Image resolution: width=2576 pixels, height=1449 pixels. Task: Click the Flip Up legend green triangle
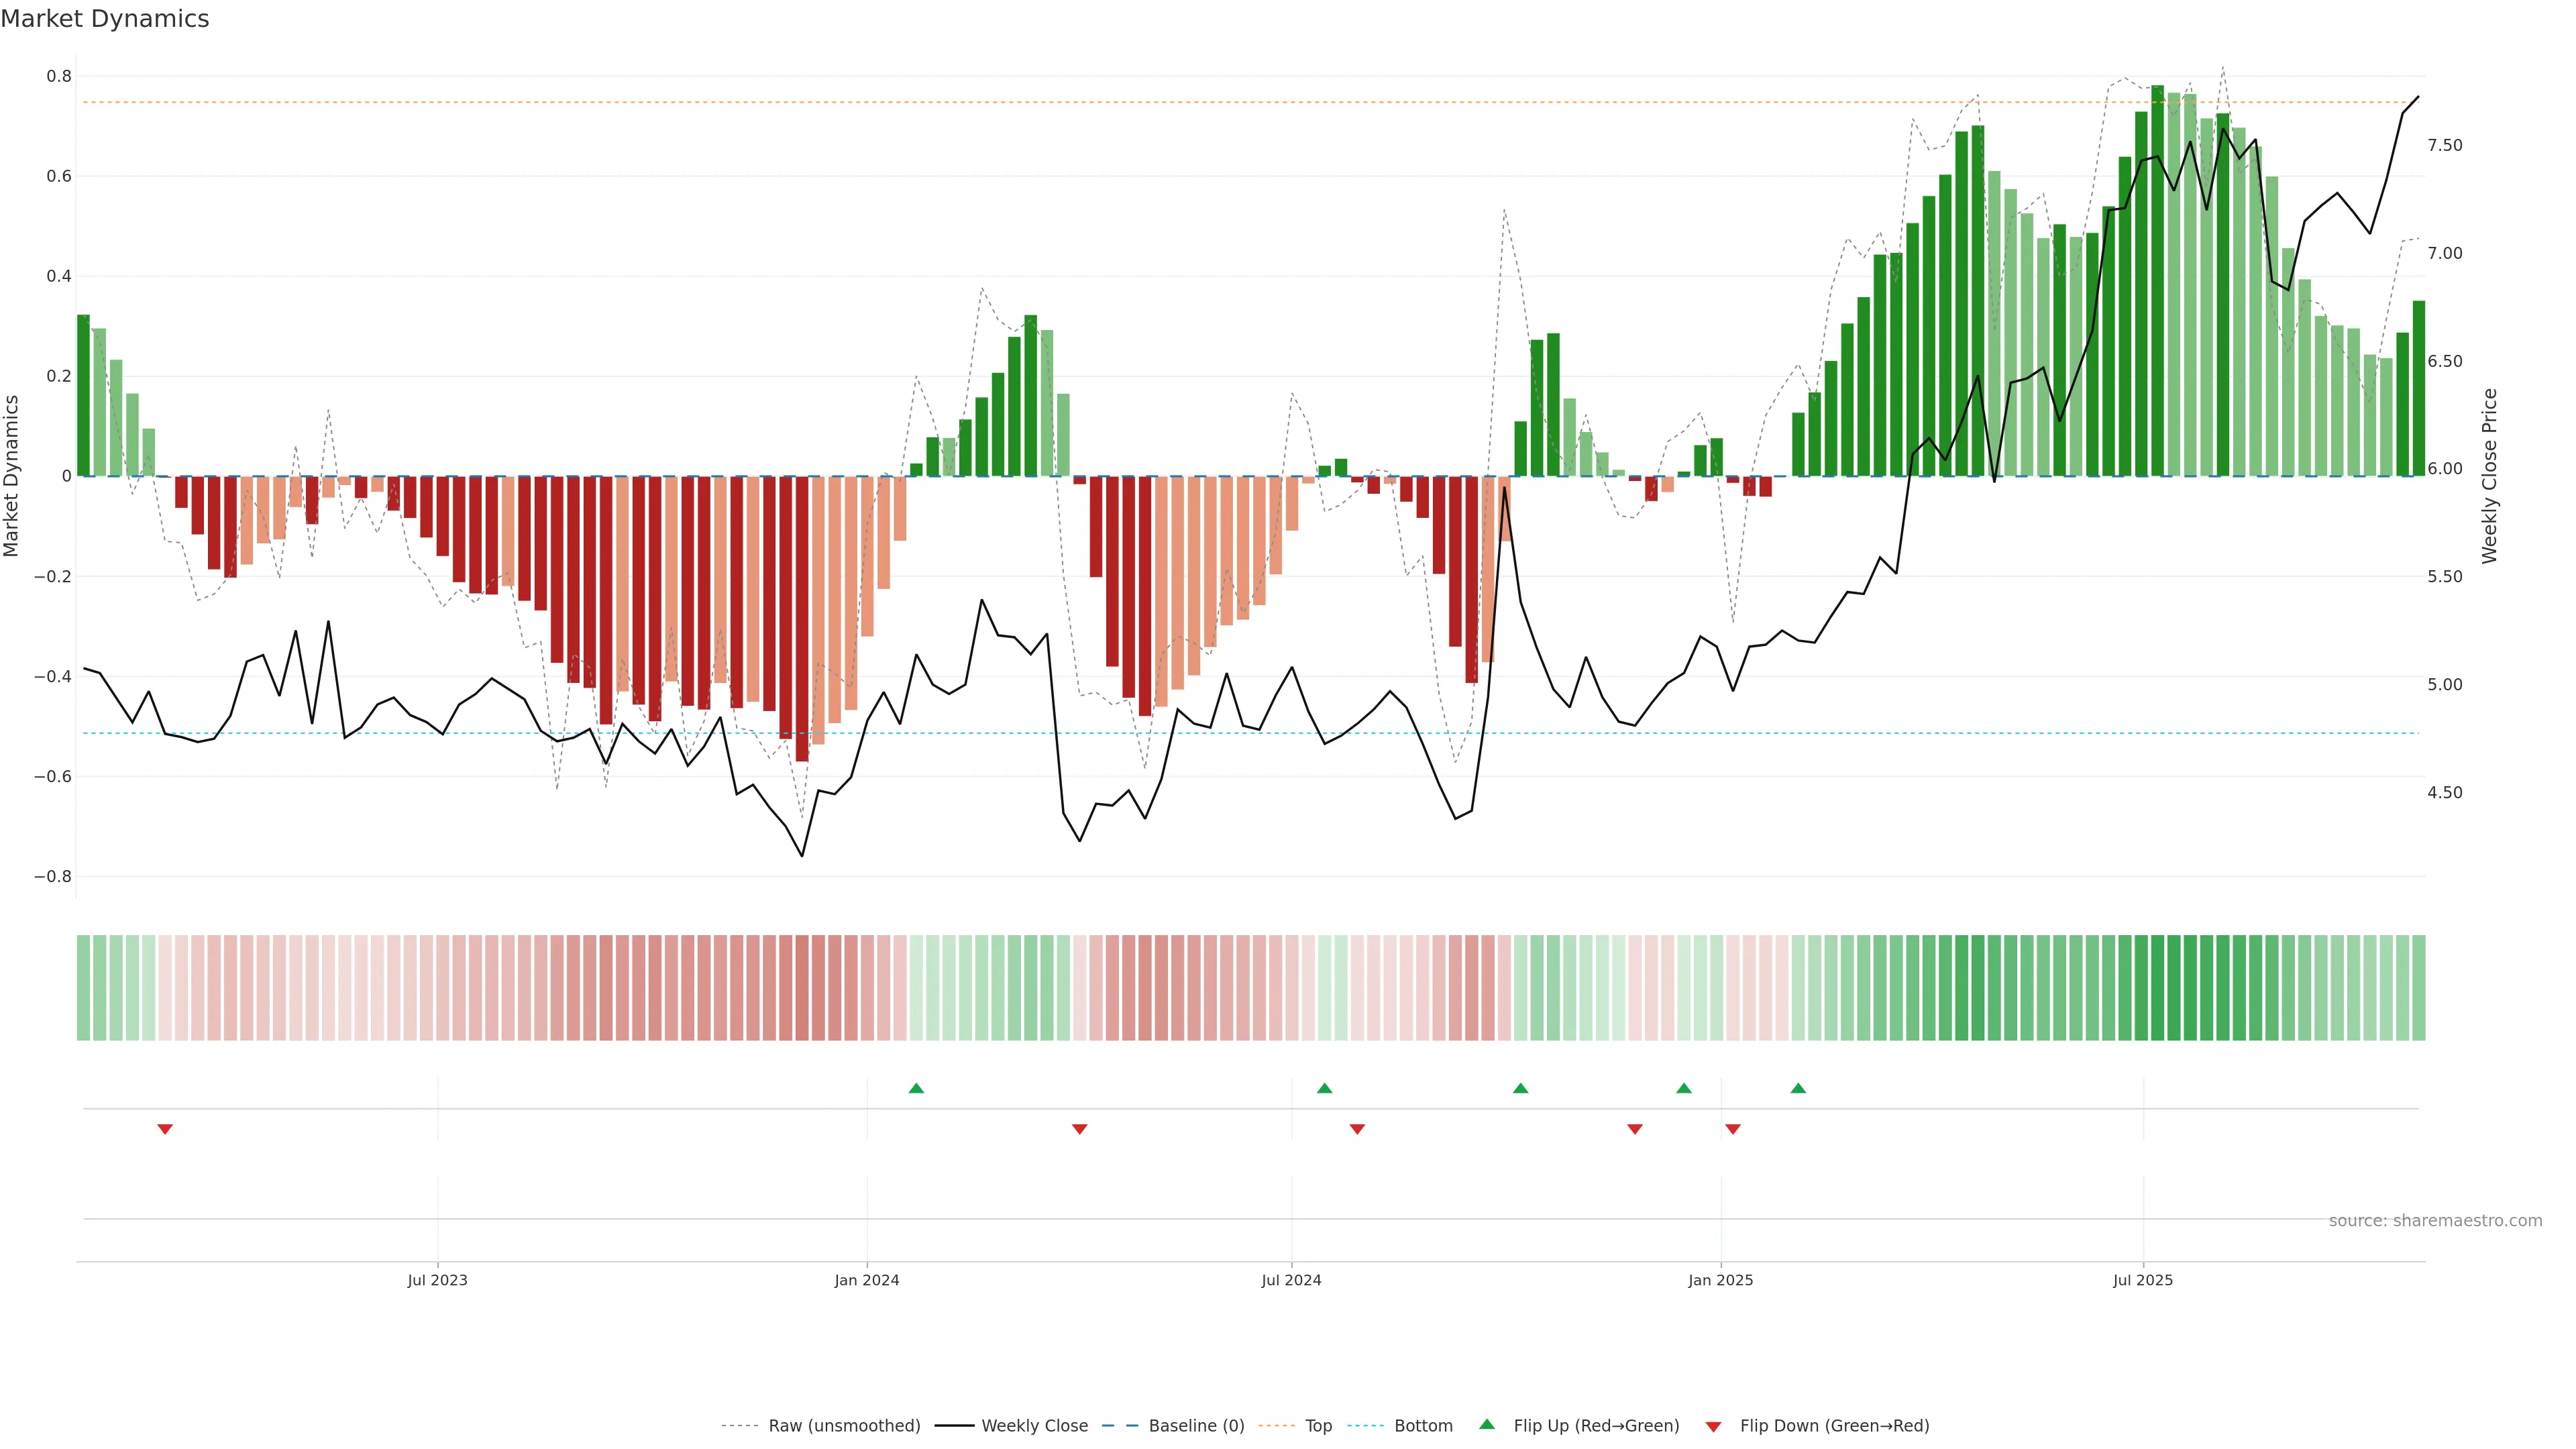coord(1487,1424)
